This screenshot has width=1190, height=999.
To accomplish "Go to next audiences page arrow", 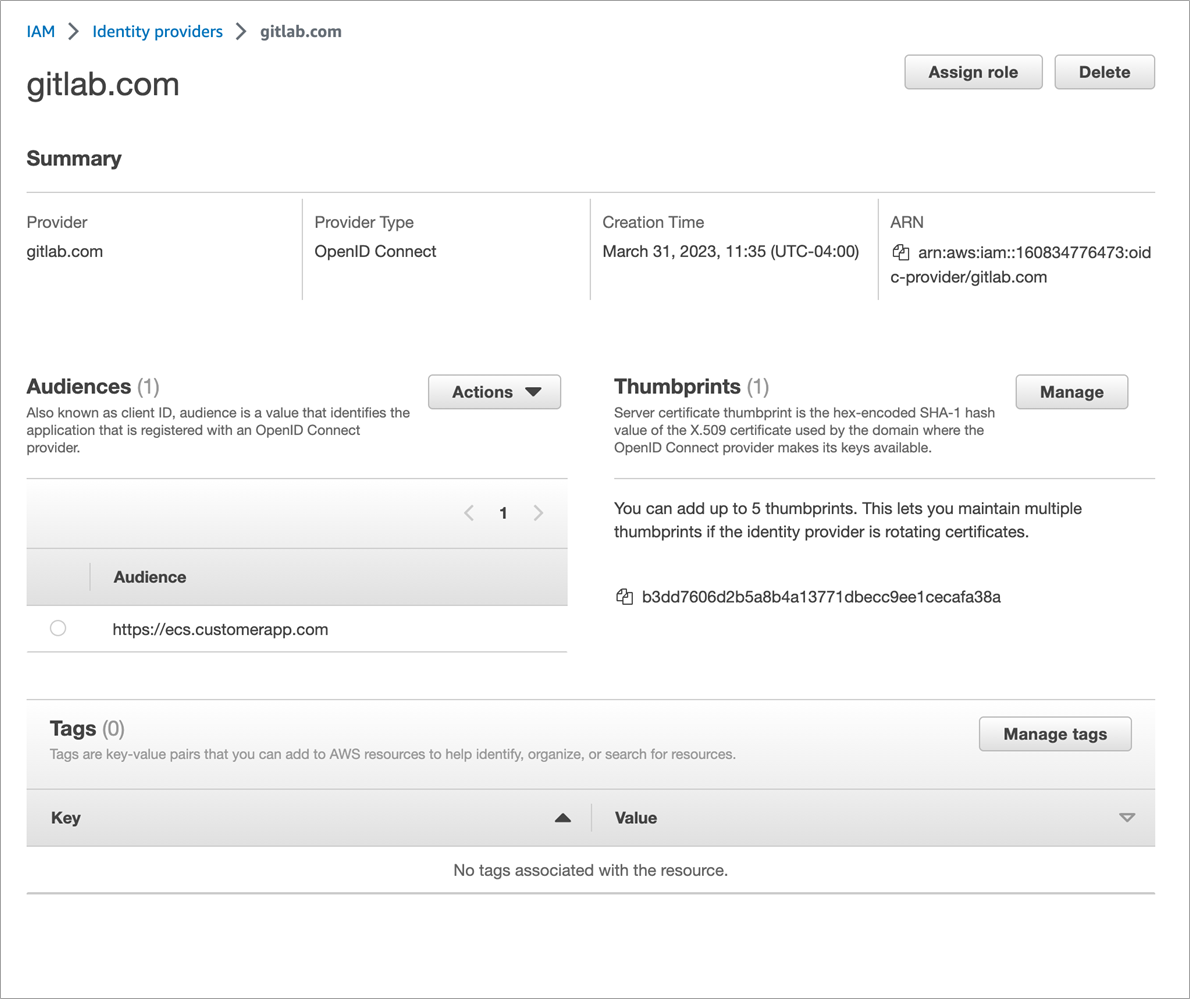I will click(538, 513).
